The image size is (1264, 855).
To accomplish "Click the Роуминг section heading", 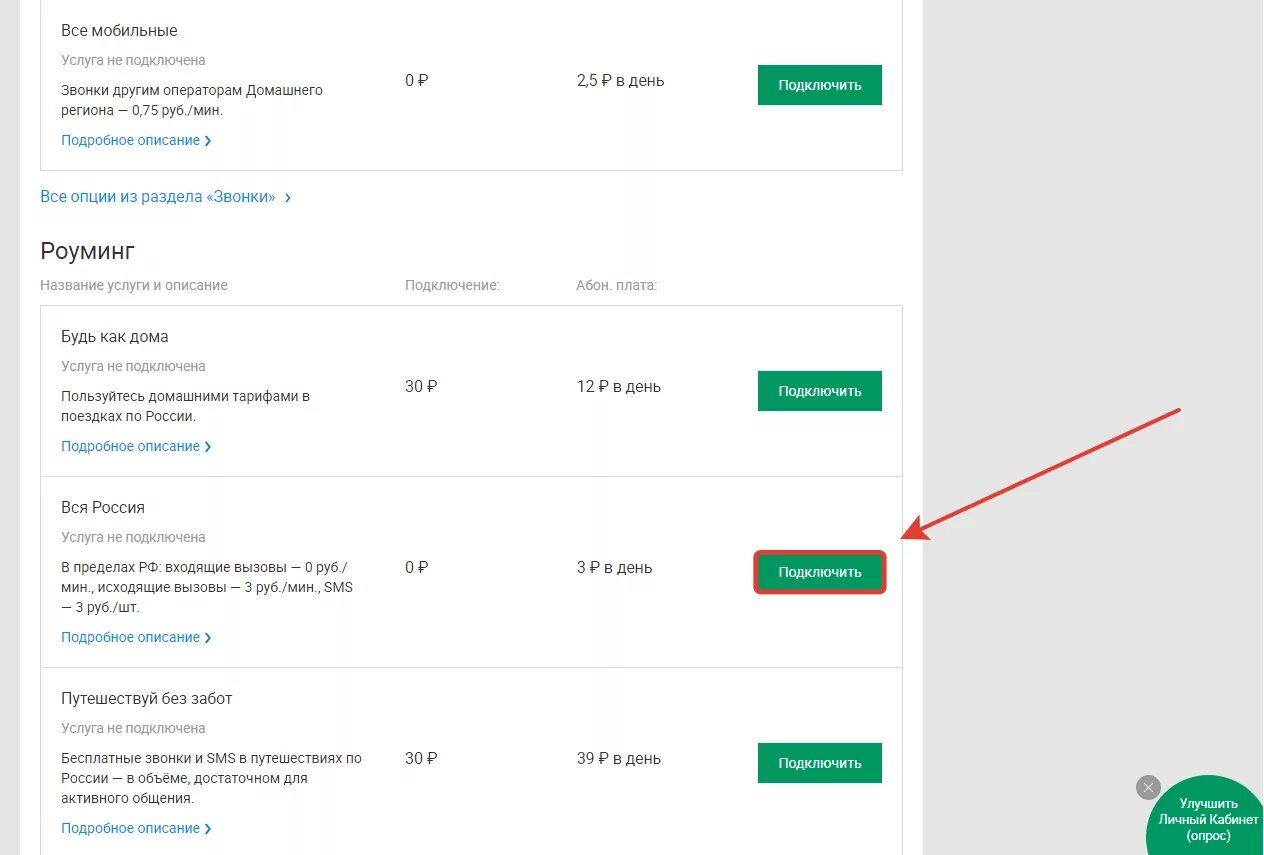I will [x=88, y=251].
